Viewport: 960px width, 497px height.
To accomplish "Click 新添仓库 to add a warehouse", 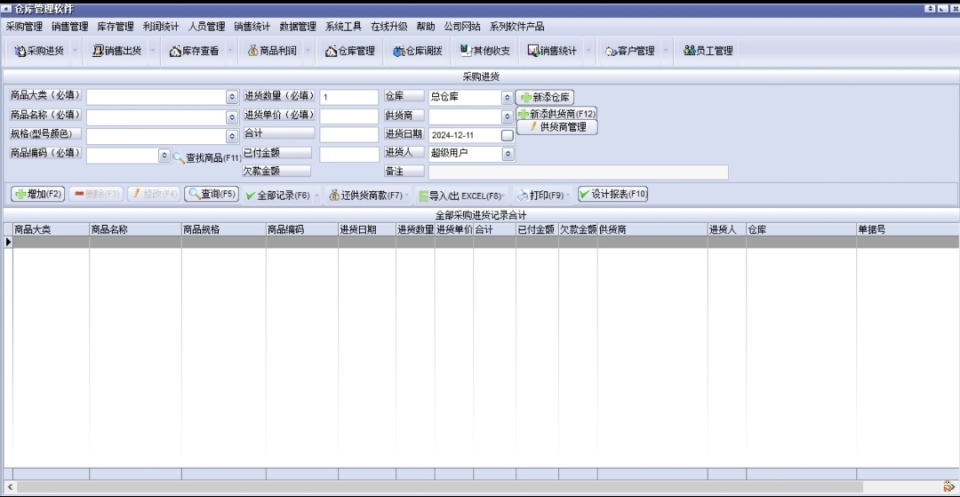I will tap(545, 98).
